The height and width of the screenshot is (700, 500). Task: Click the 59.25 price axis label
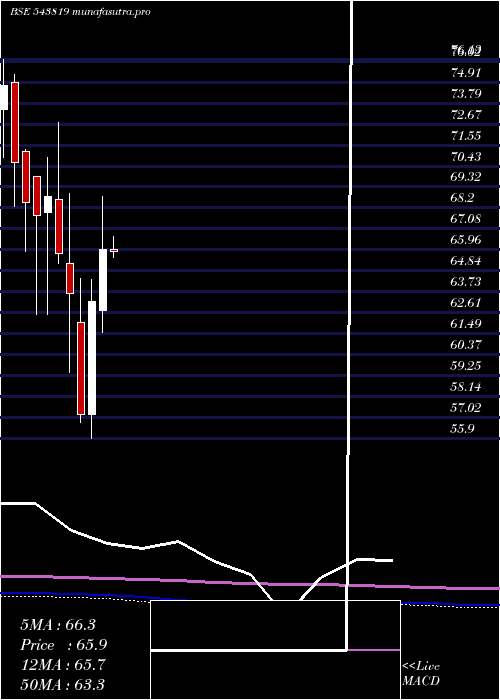pyautogui.click(x=466, y=365)
